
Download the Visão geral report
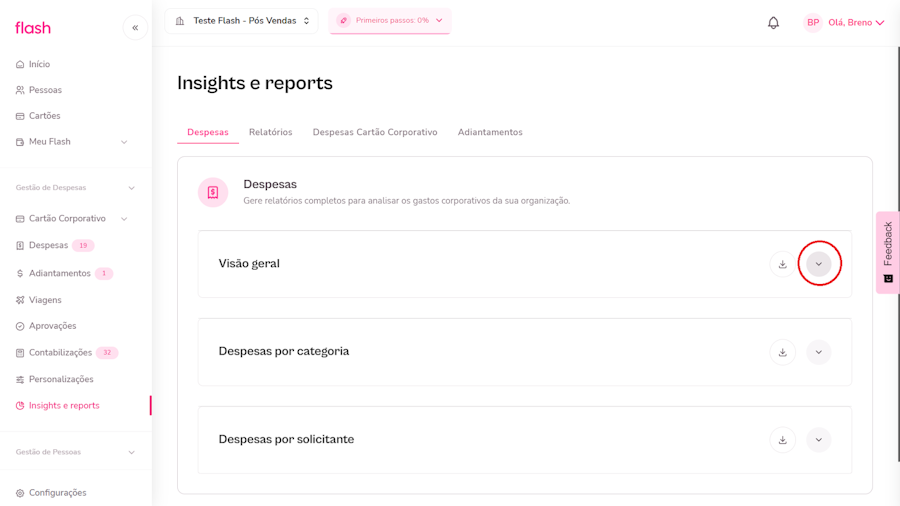click(782, 264)
